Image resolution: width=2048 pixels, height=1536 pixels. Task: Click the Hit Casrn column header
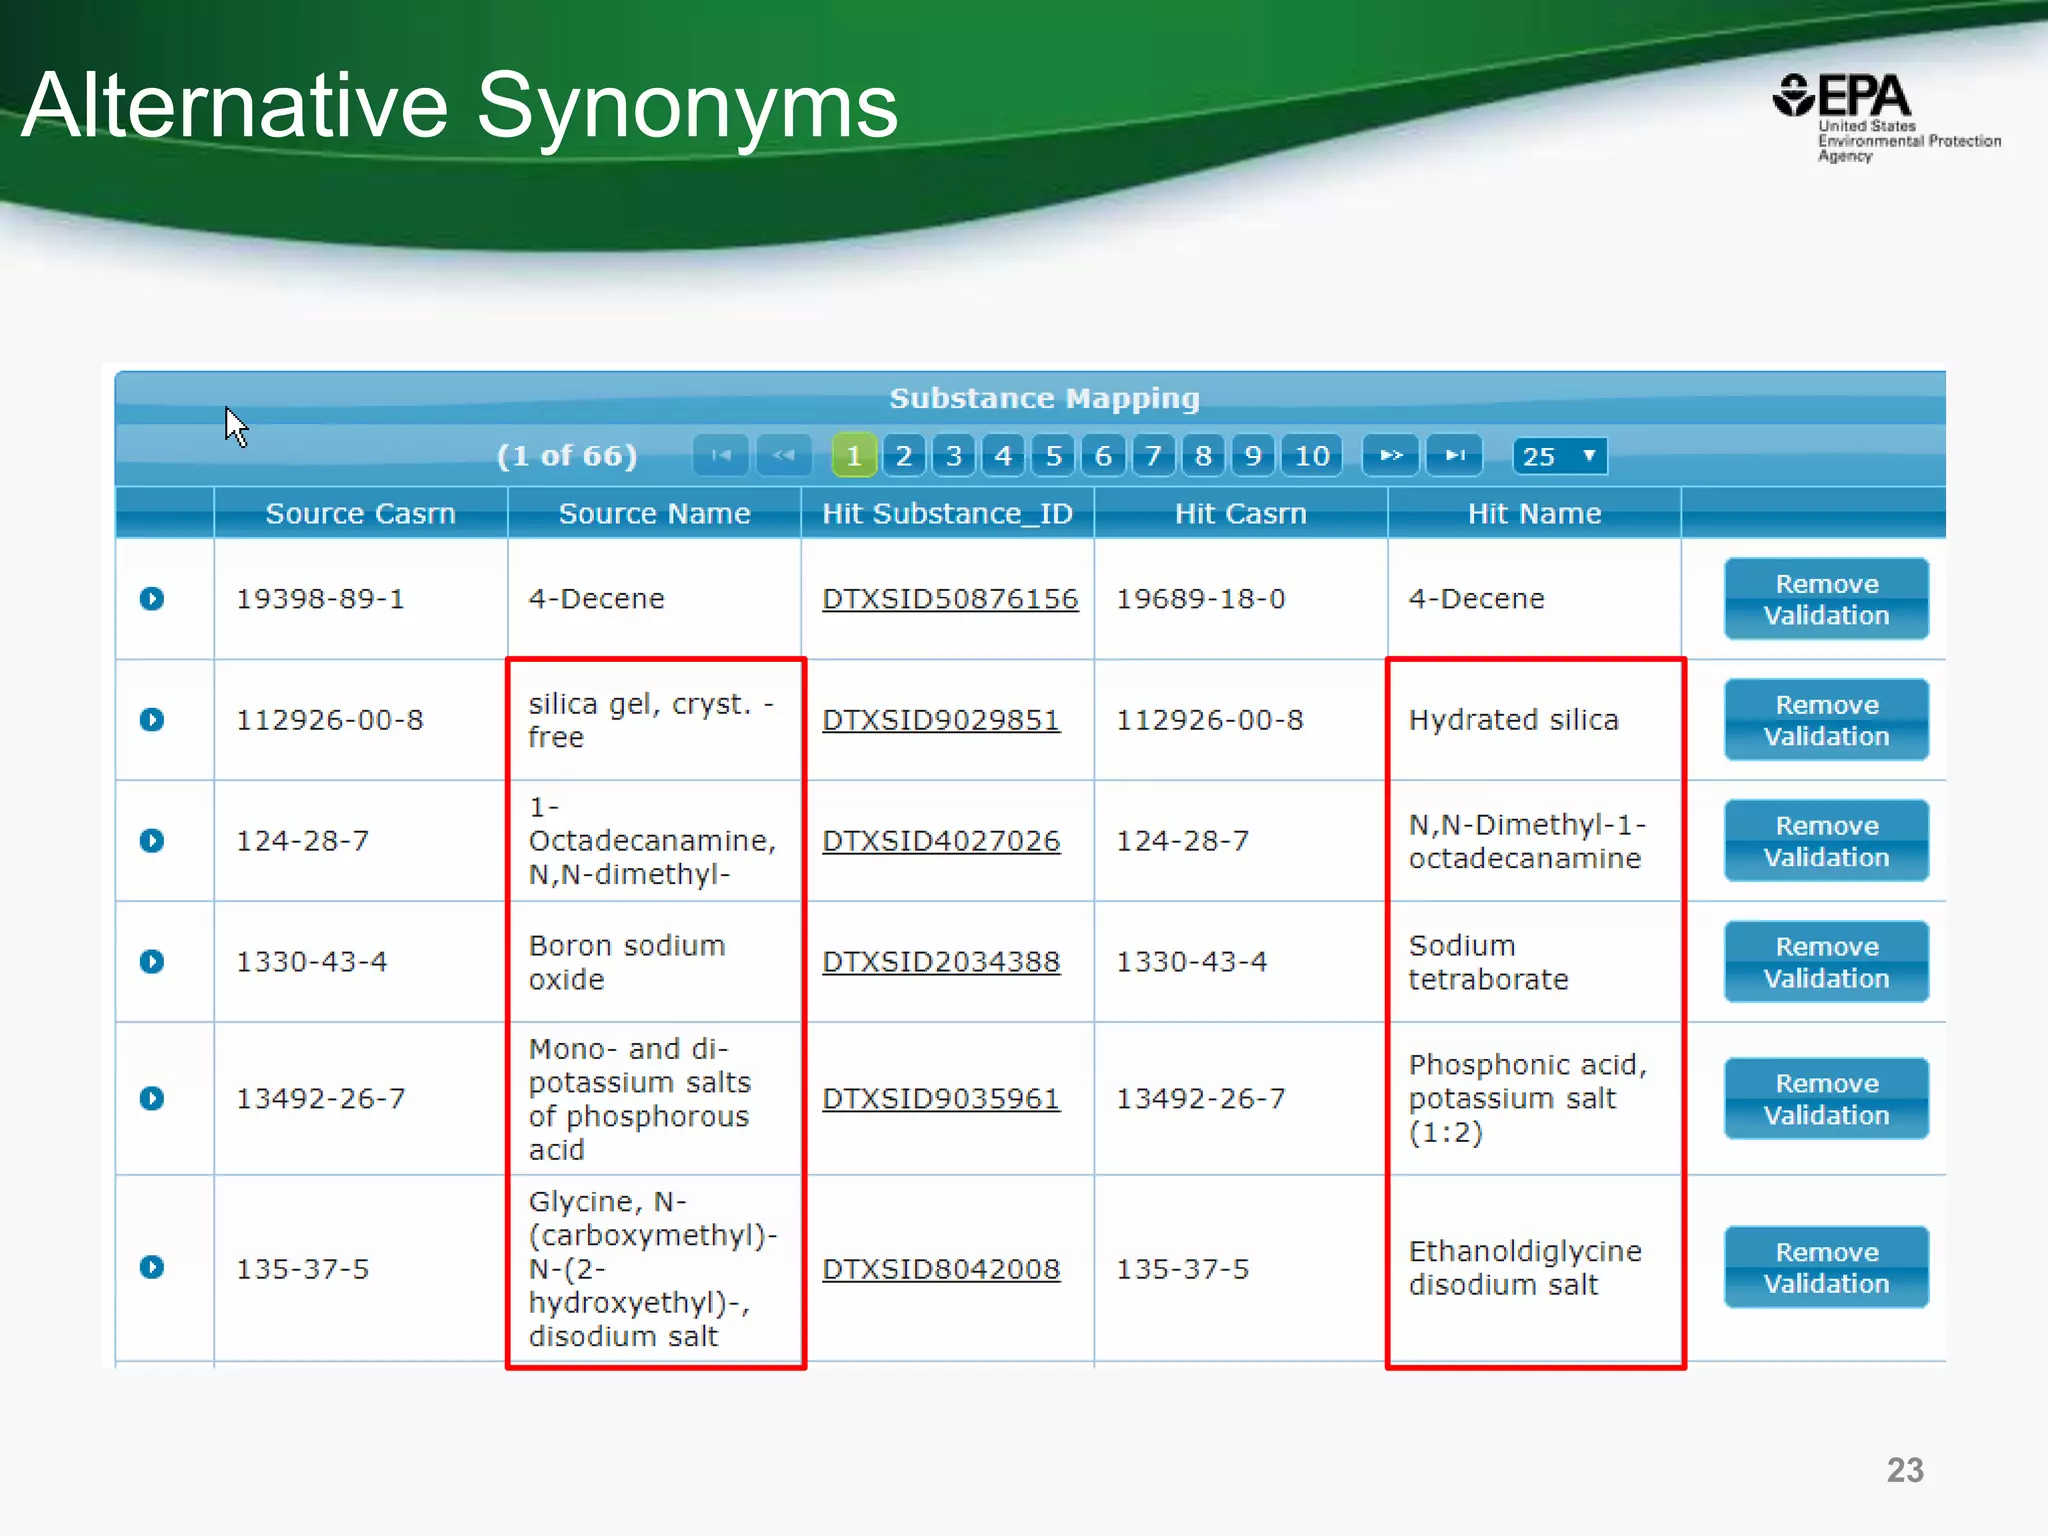coord(1241,513)
